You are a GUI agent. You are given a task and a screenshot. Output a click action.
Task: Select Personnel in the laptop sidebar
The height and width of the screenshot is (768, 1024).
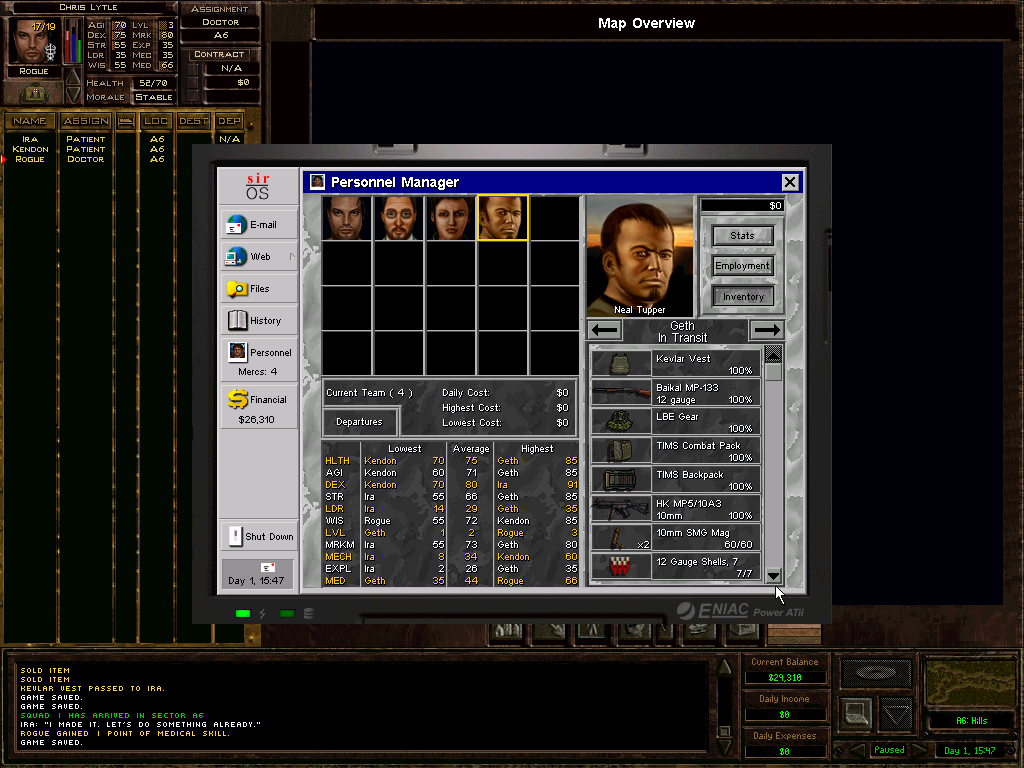tap(259, 359)
